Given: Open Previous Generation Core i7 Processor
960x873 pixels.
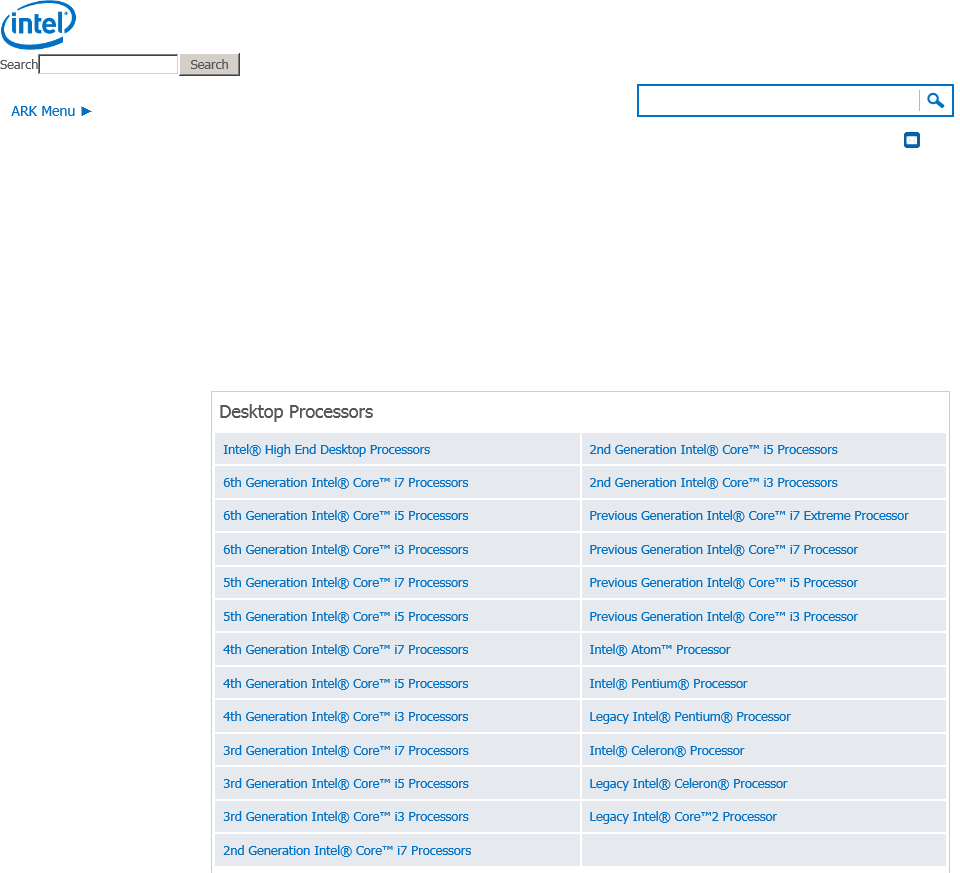Looking at the screenshot, I should pos(723,550).
